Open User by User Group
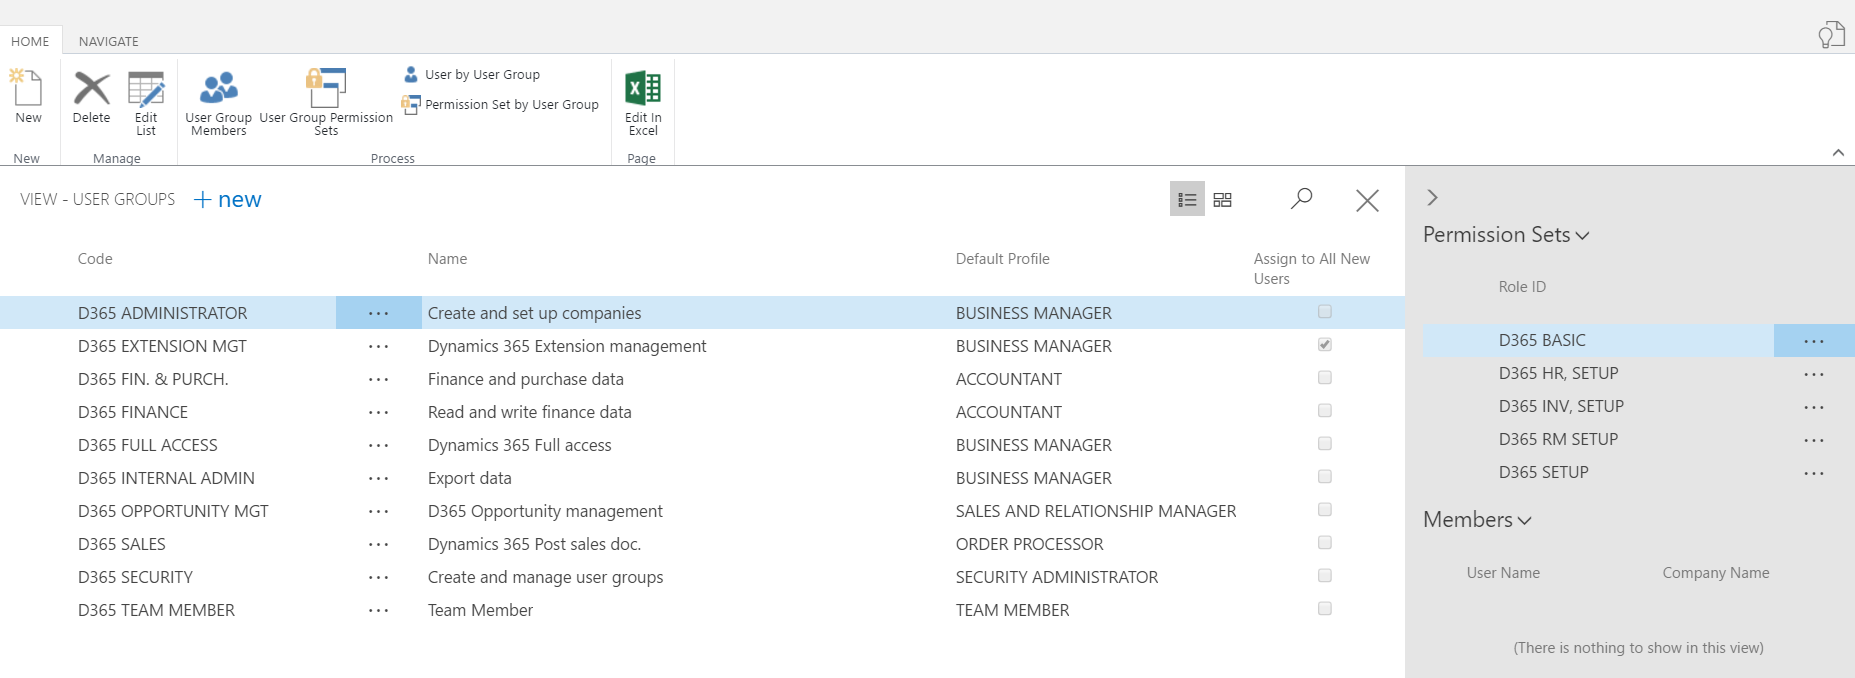 click(x=472, y=75)
